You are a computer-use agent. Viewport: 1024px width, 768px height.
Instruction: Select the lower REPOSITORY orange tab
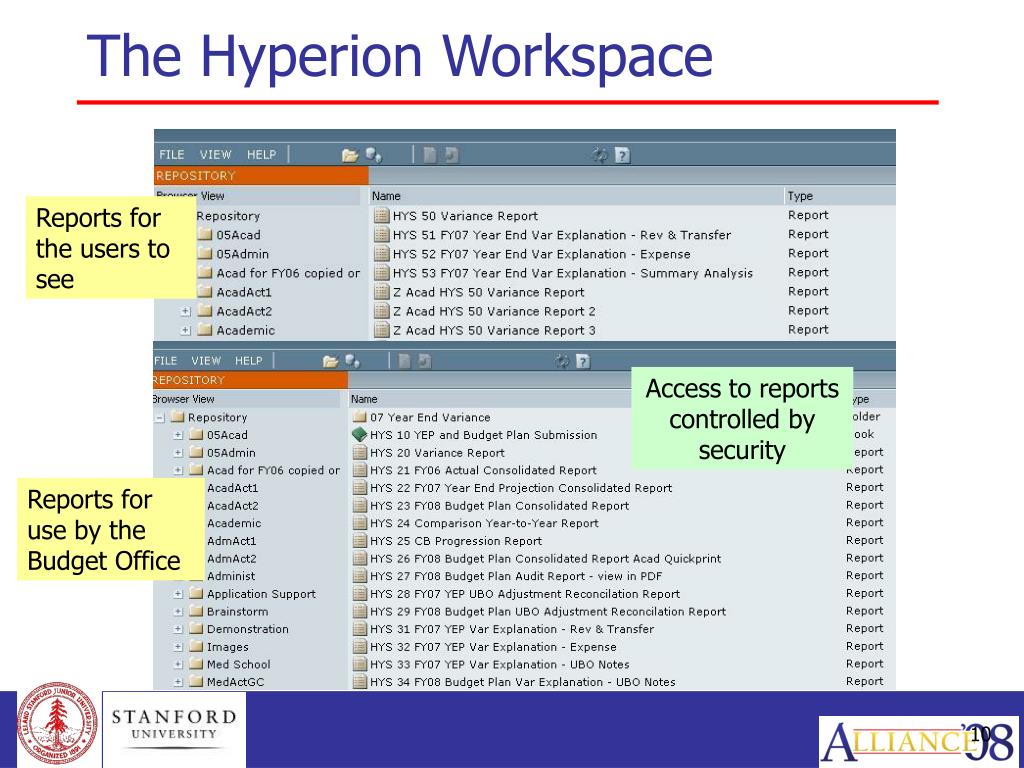[250, 380]
